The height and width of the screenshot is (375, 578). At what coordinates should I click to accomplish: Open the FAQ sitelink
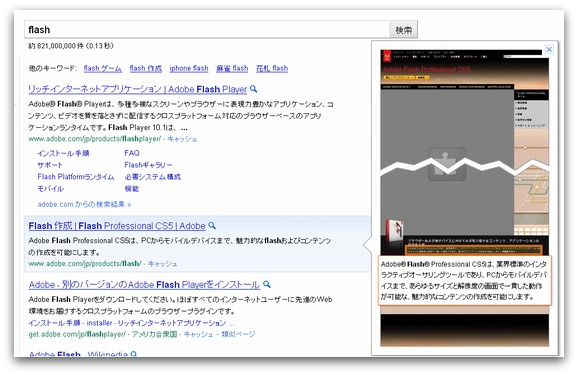(132, 153)
